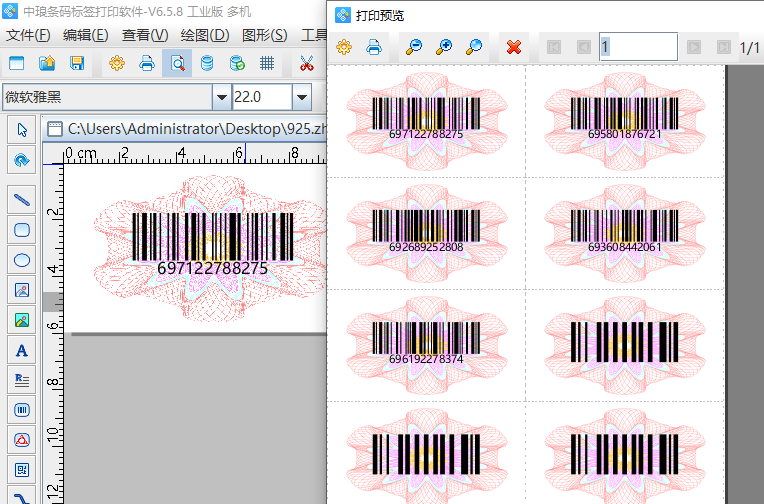Viewport: 764px width, 504px height.
Task: Click printer icon in print preview window
Action: (x=373, y=47)
